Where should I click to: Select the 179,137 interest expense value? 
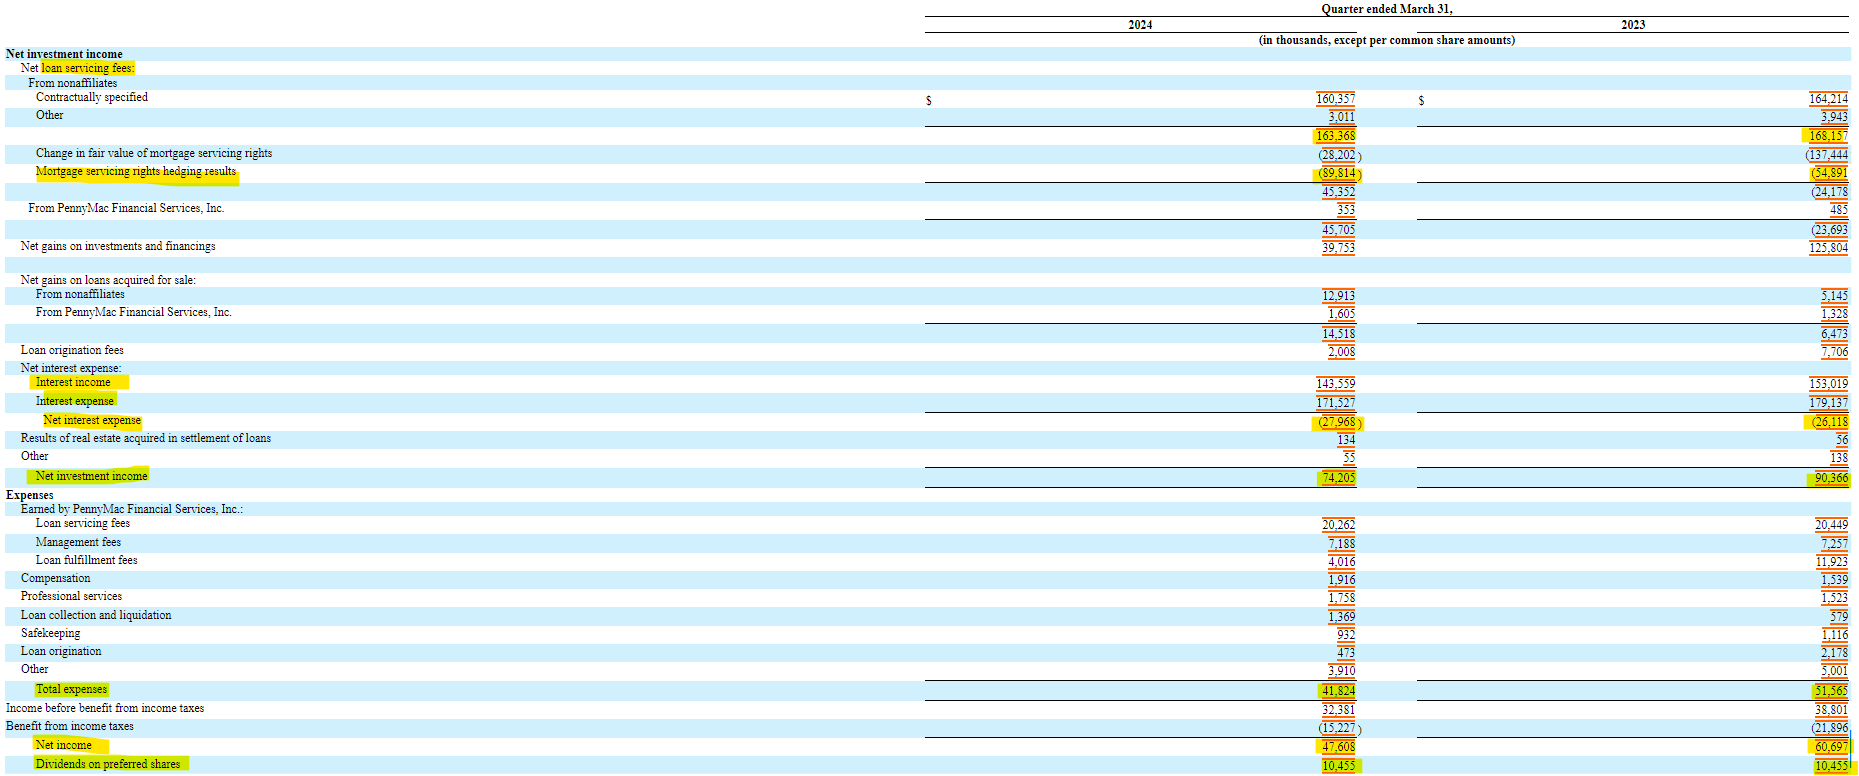point(1828,403)
